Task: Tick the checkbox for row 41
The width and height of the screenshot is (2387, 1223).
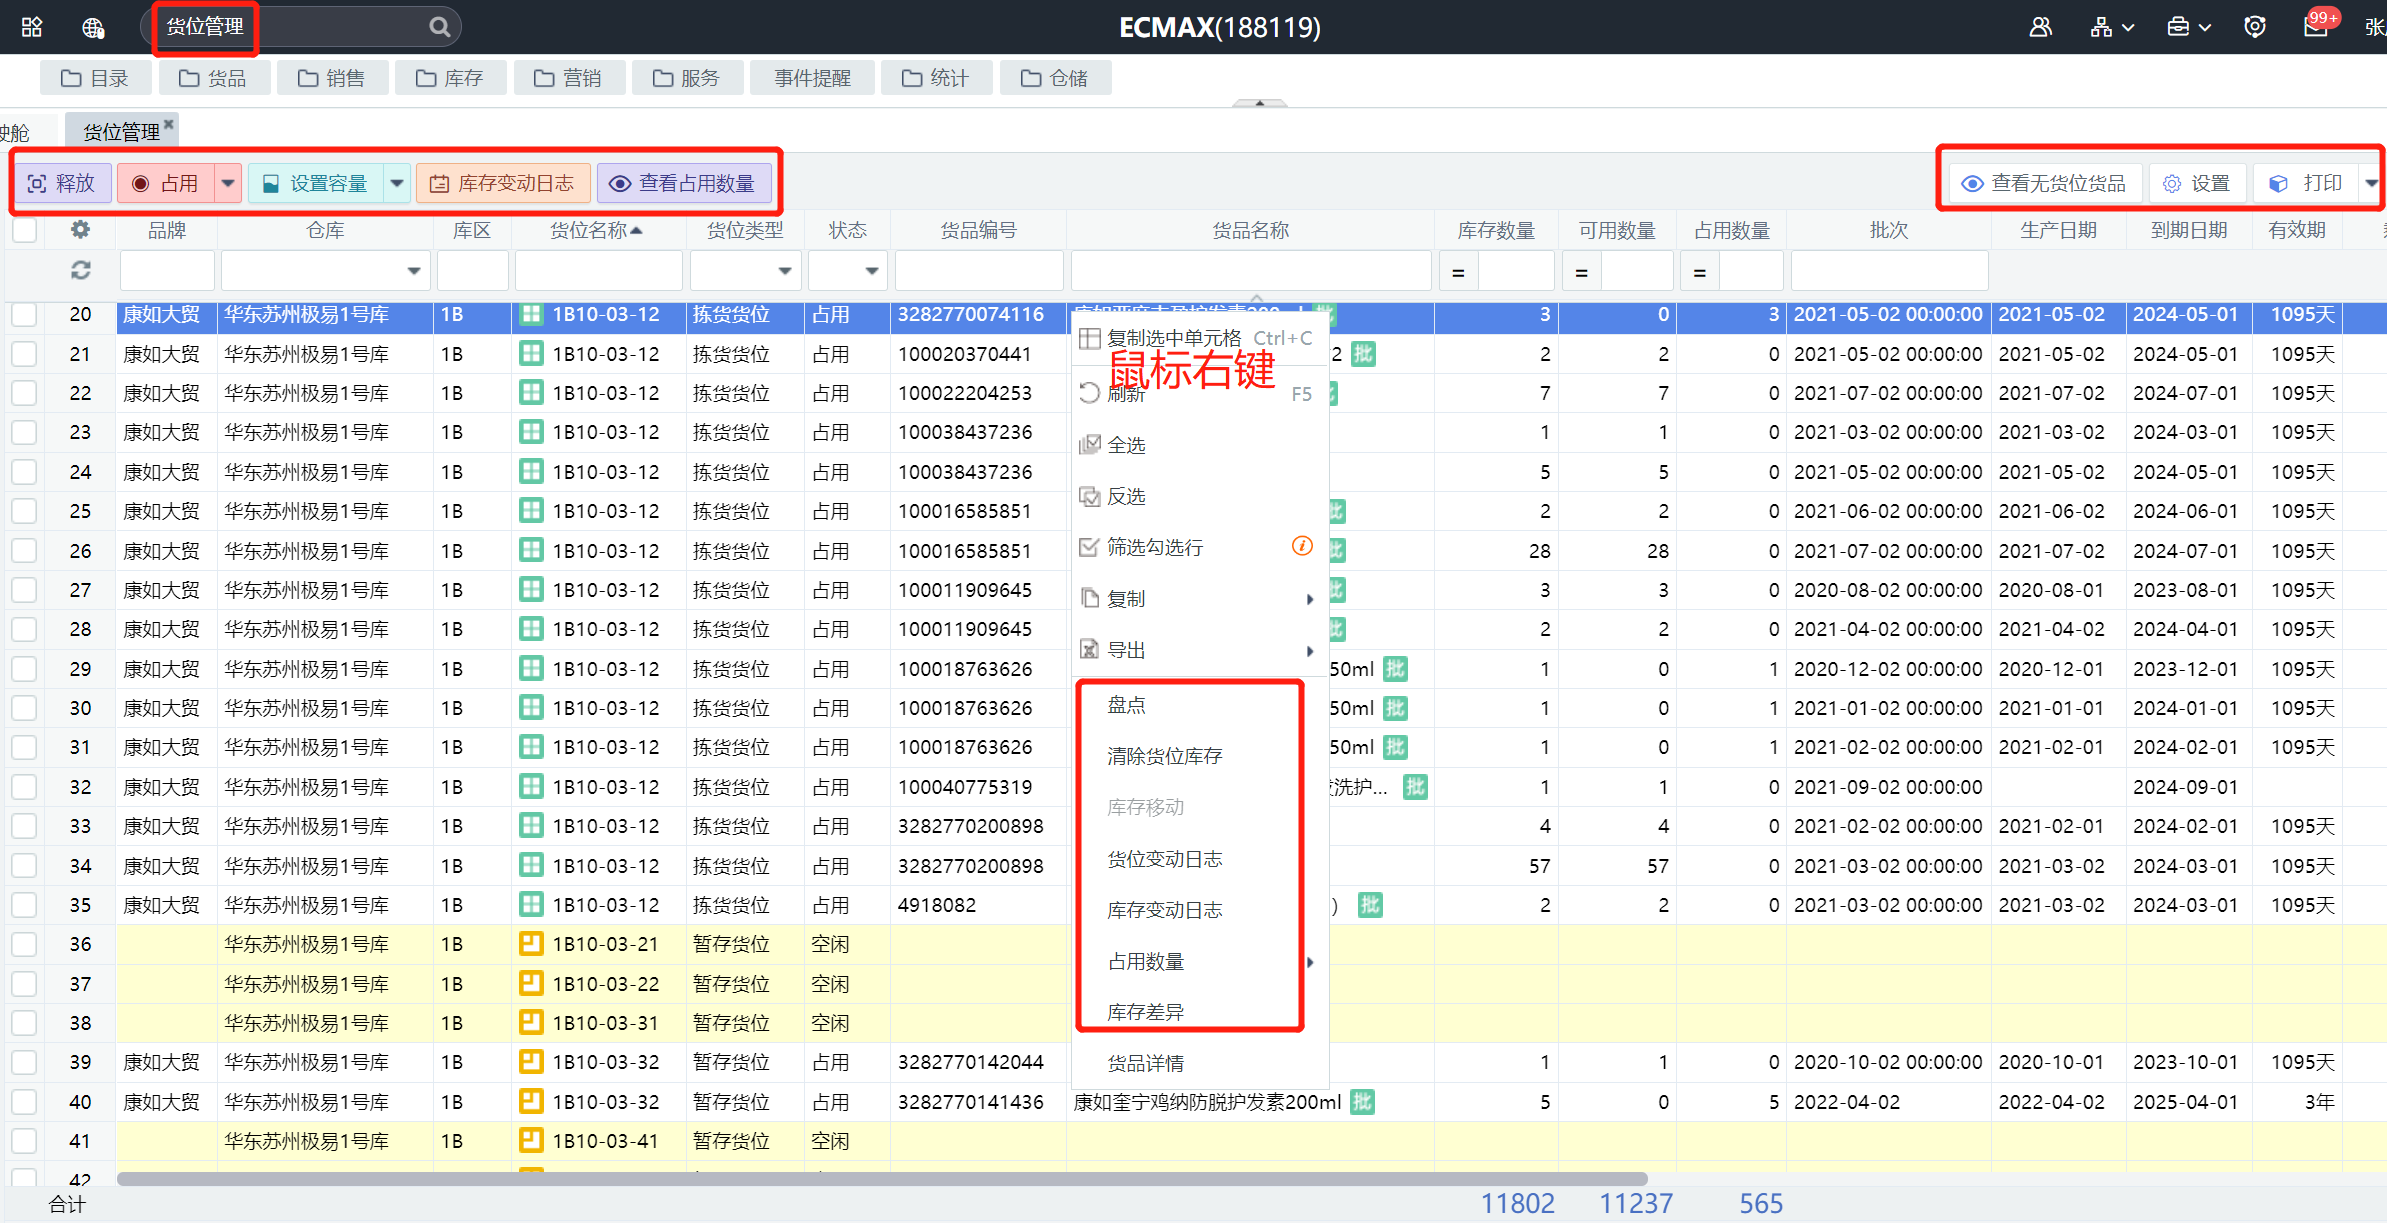Action: tap(24, 1141)
